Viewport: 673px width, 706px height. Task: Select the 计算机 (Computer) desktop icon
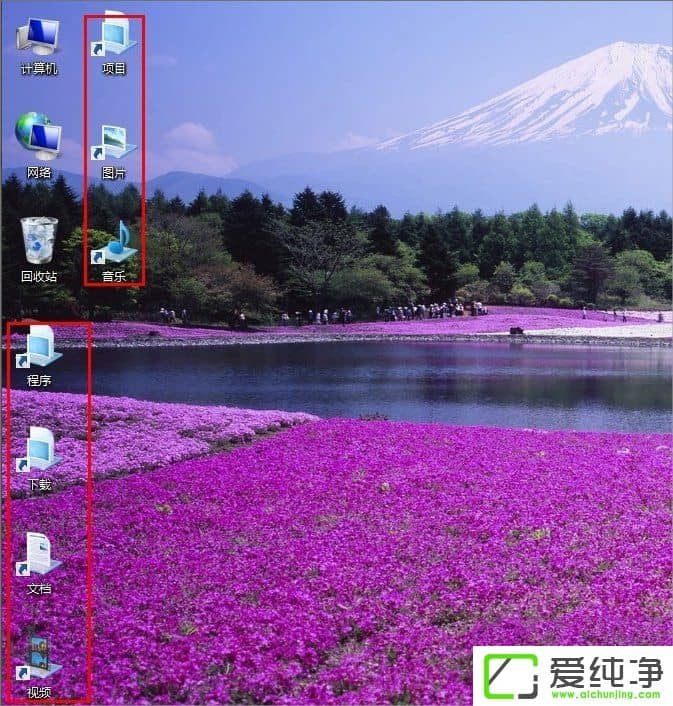[39, 37]
